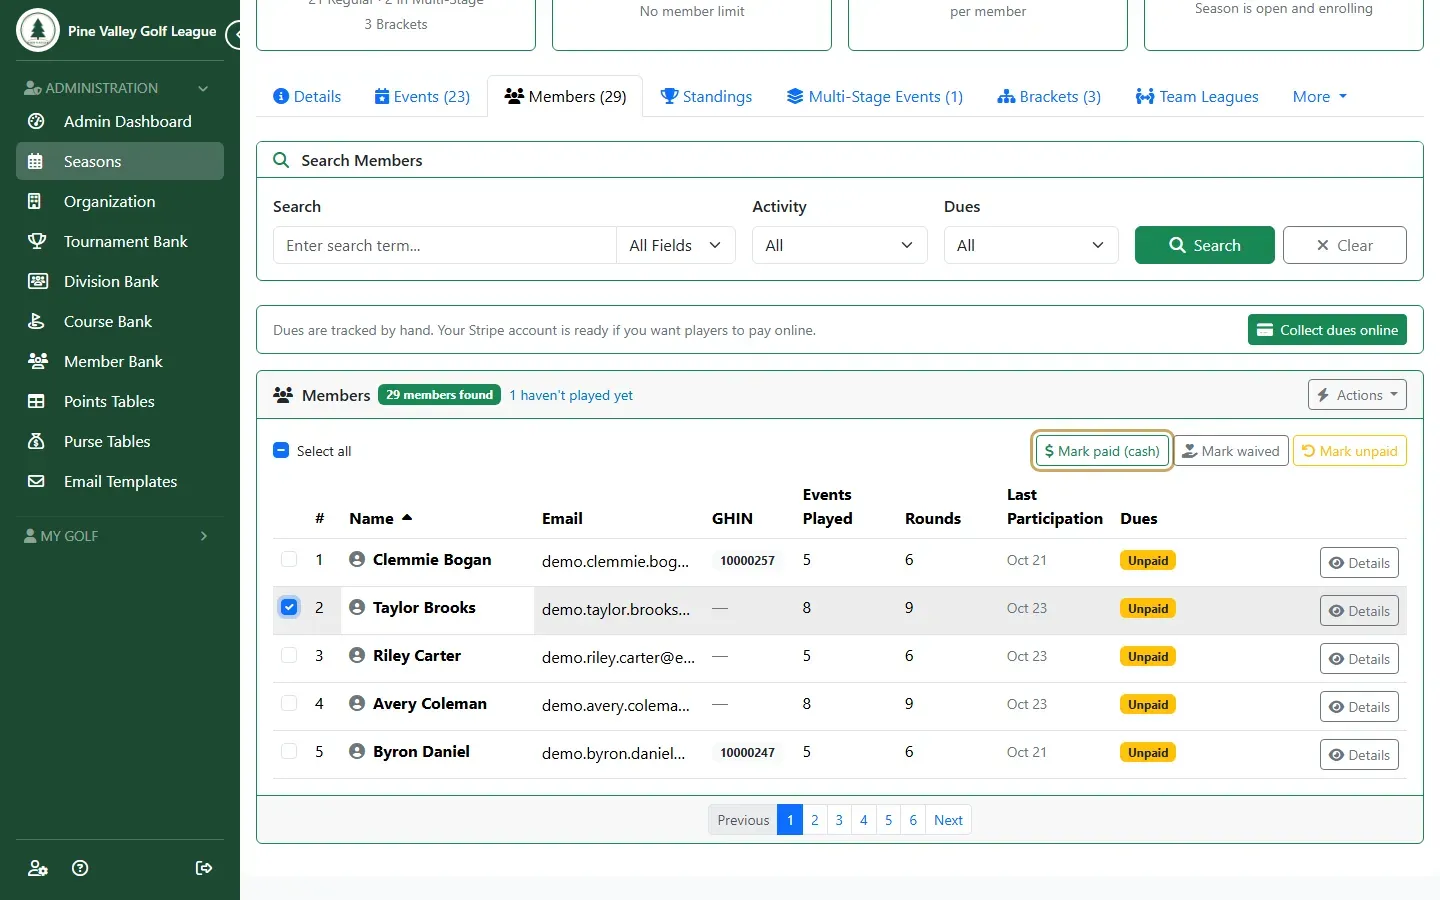Open the help question mark icon
Image resolution: width=1440 pixels, height=900 pixels.
point(81,868)
